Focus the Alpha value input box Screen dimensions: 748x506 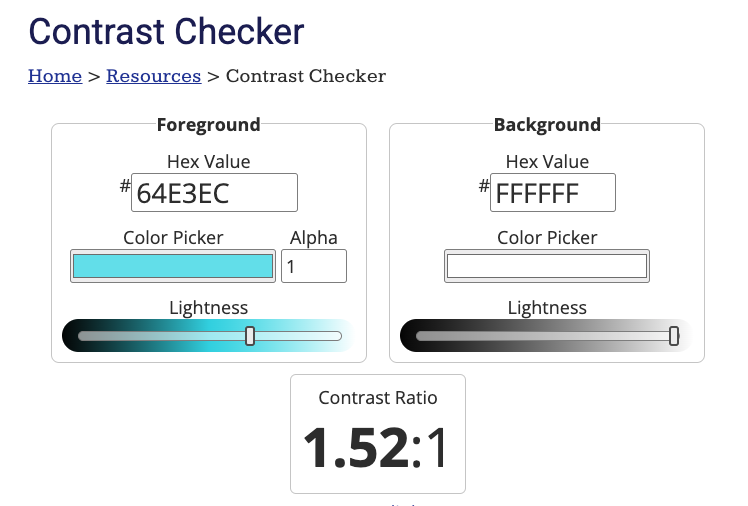[313, 266]
